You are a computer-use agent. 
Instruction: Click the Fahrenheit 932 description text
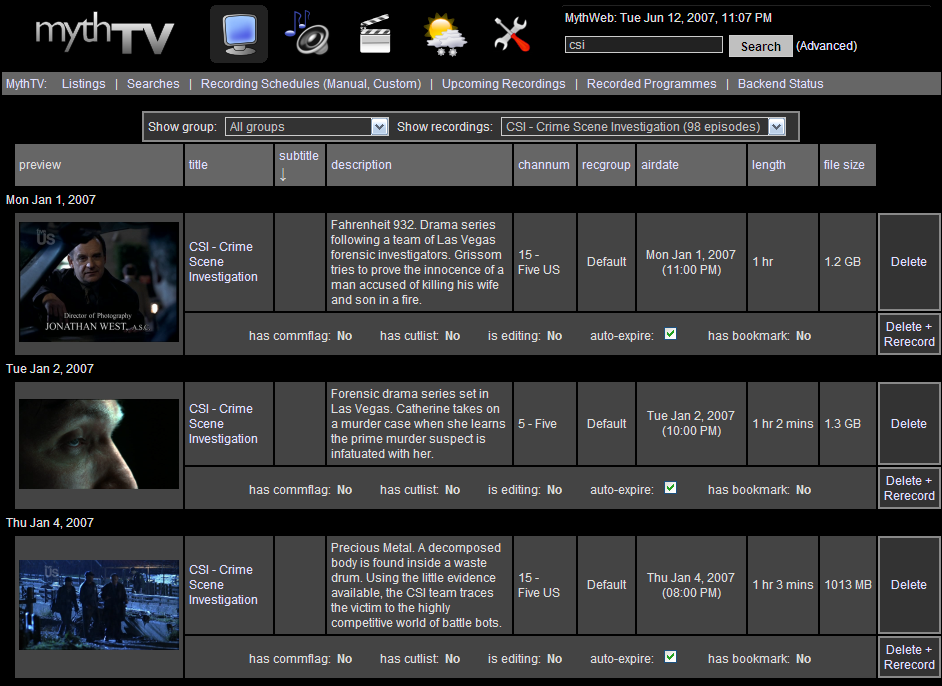(x=418, y=262)
